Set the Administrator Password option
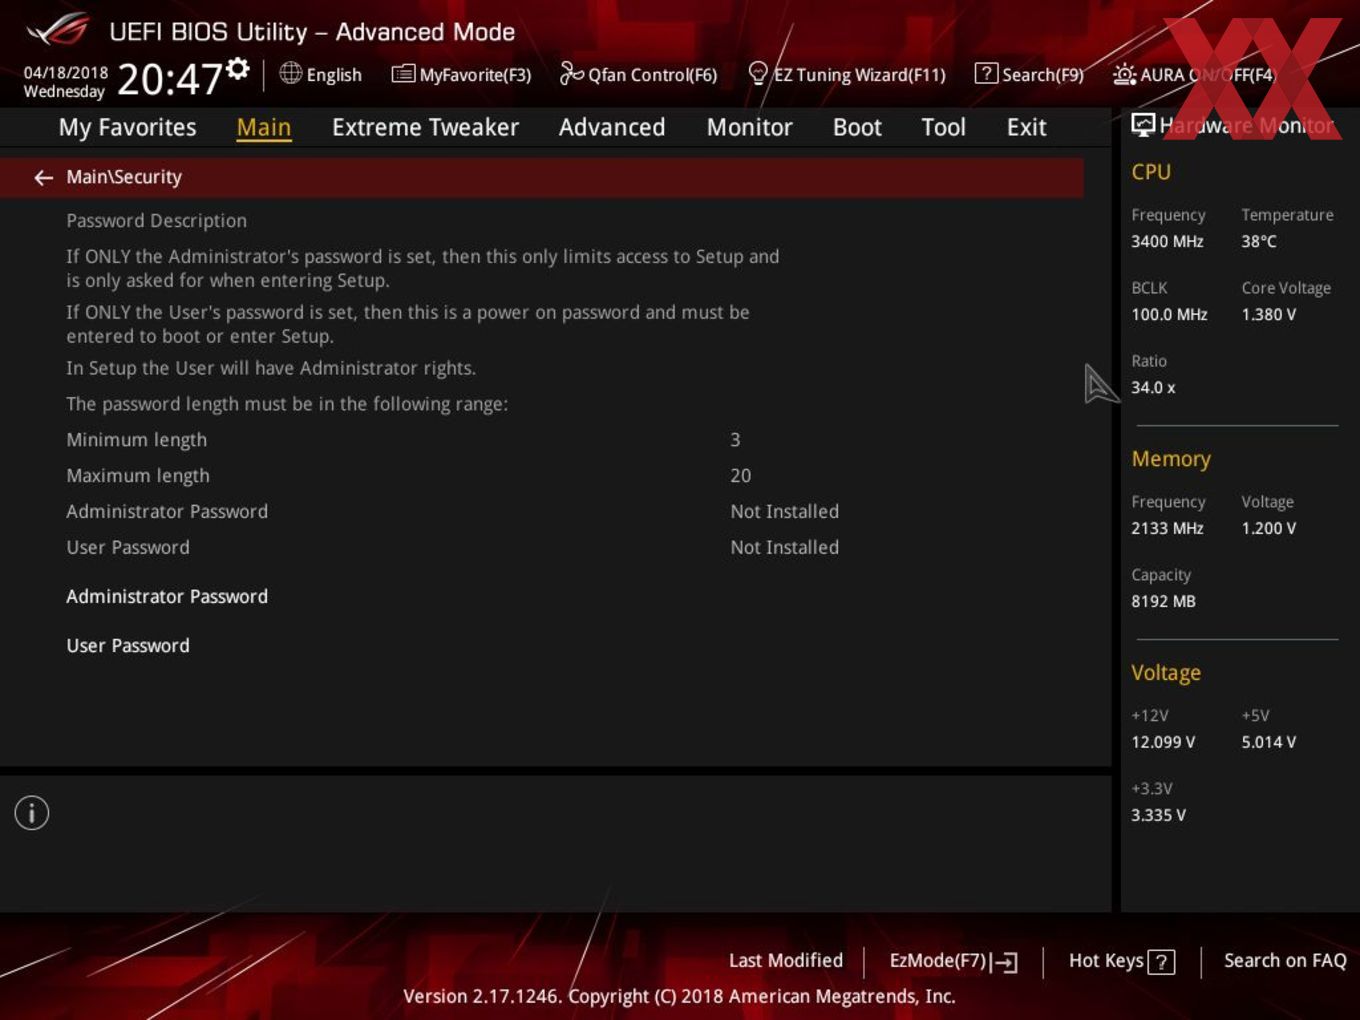 [x=167, y=597]
